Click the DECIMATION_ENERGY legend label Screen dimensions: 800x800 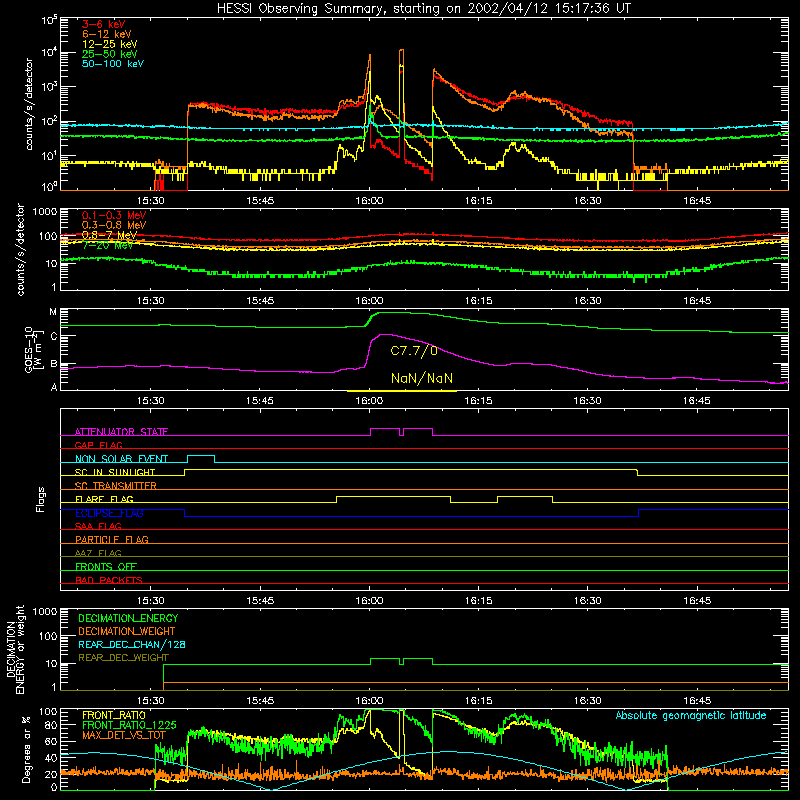(x=128, y=618)
